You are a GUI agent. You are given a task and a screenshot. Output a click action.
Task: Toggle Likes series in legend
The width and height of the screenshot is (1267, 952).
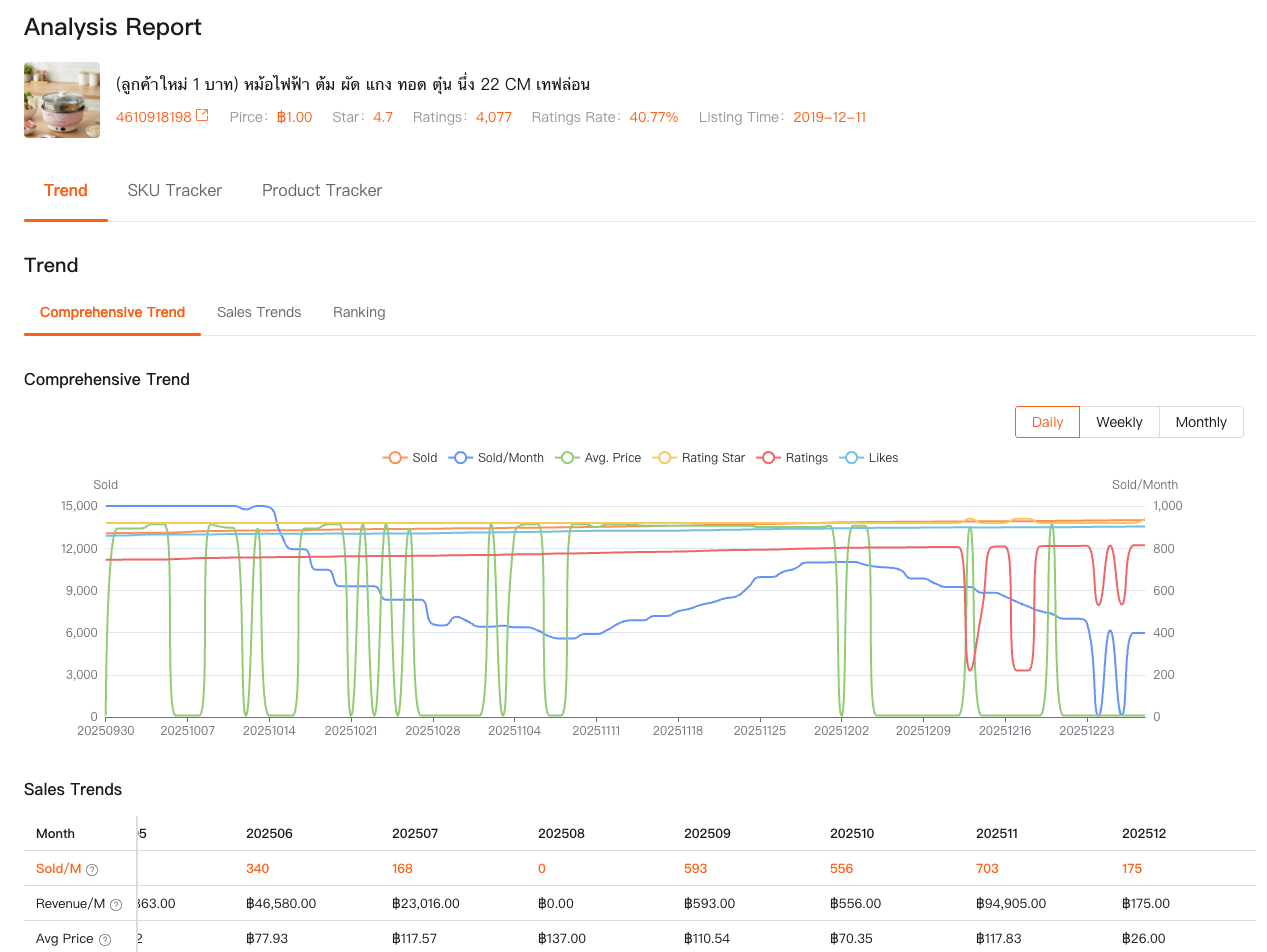[870, 458]
